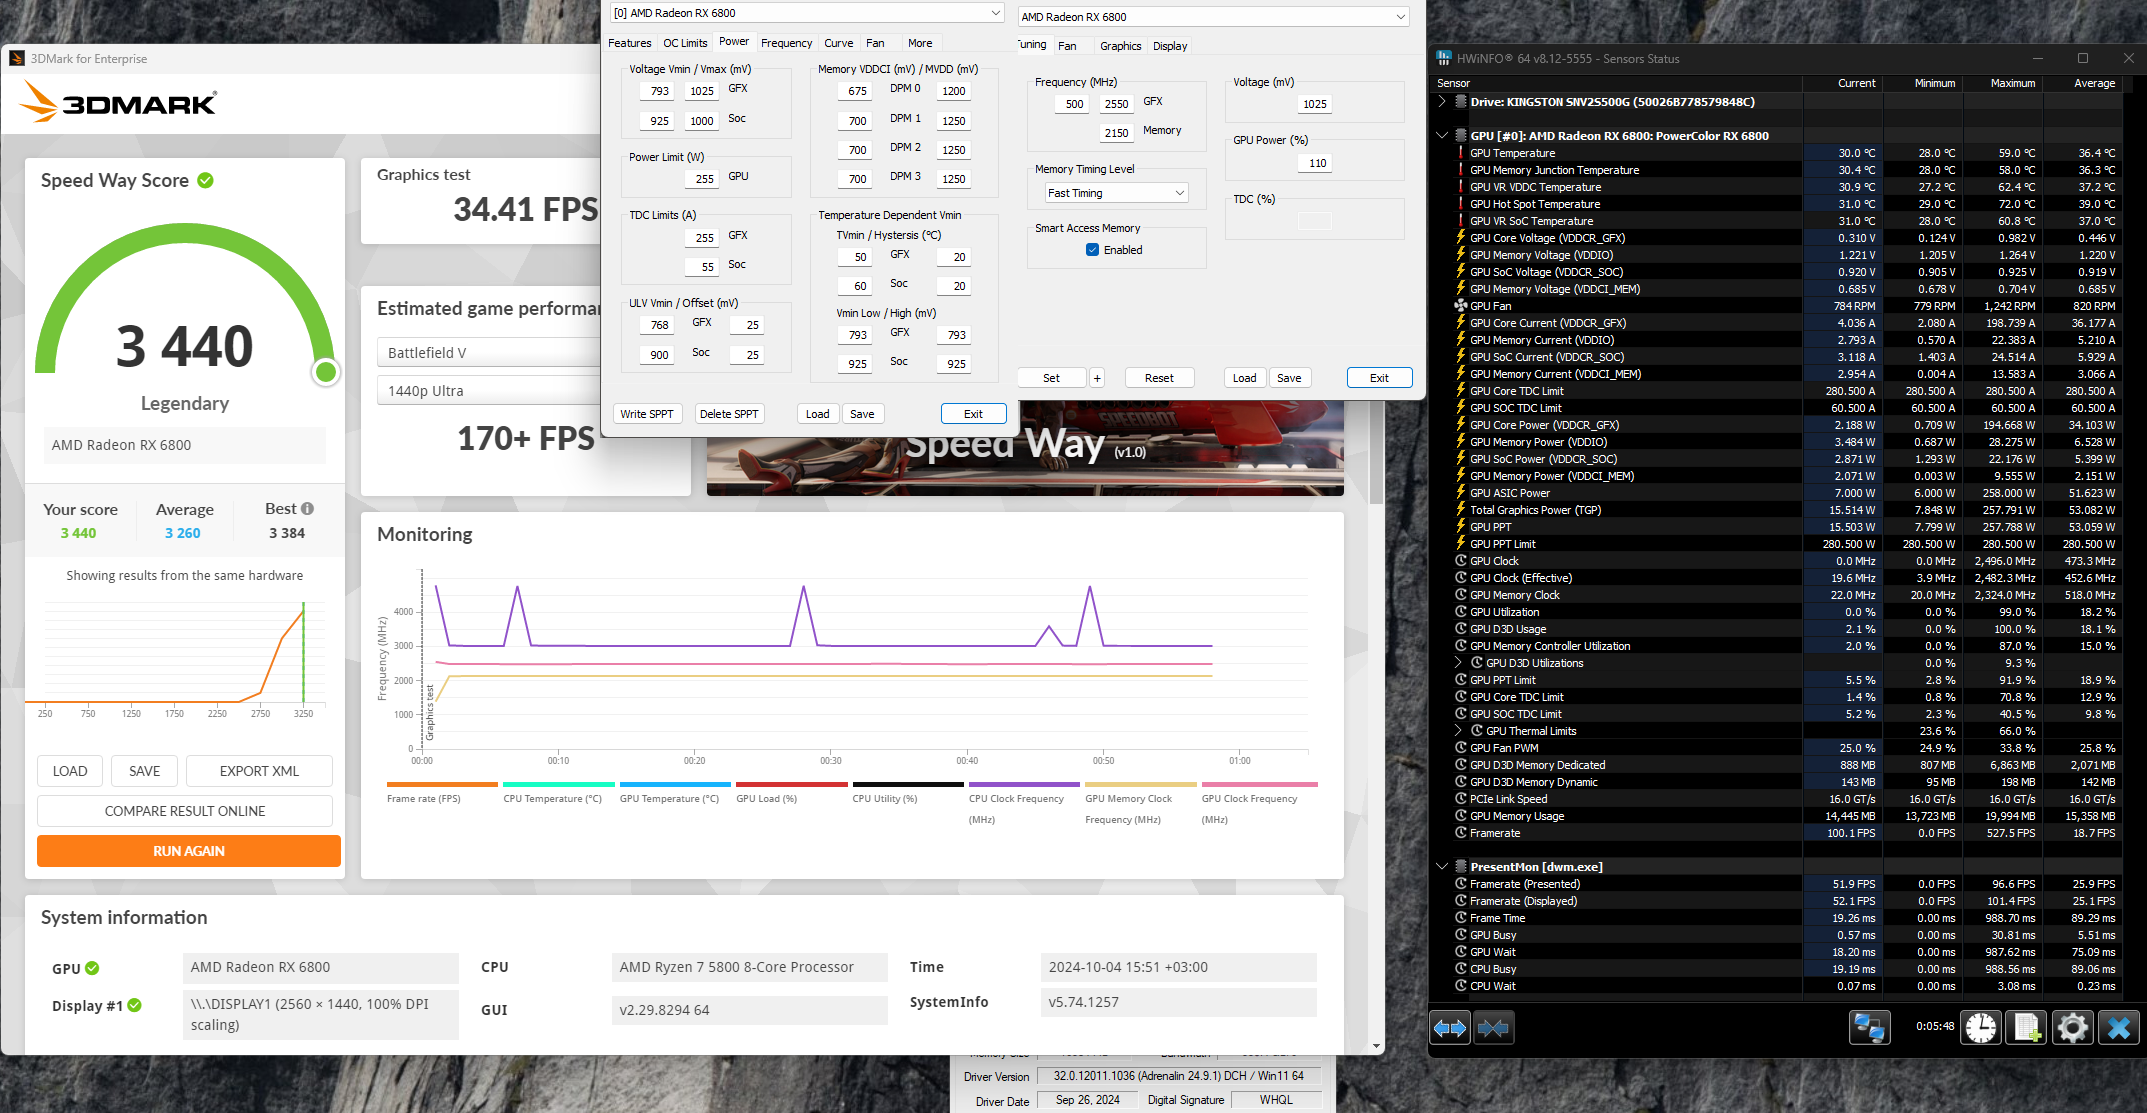Click the Write SPPT button
Screen dimensions: 2147x1113
(646, 414)
